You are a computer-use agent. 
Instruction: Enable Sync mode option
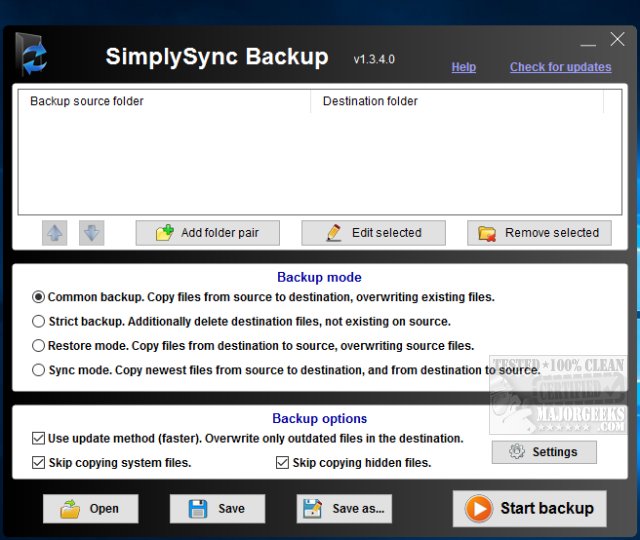39,370
